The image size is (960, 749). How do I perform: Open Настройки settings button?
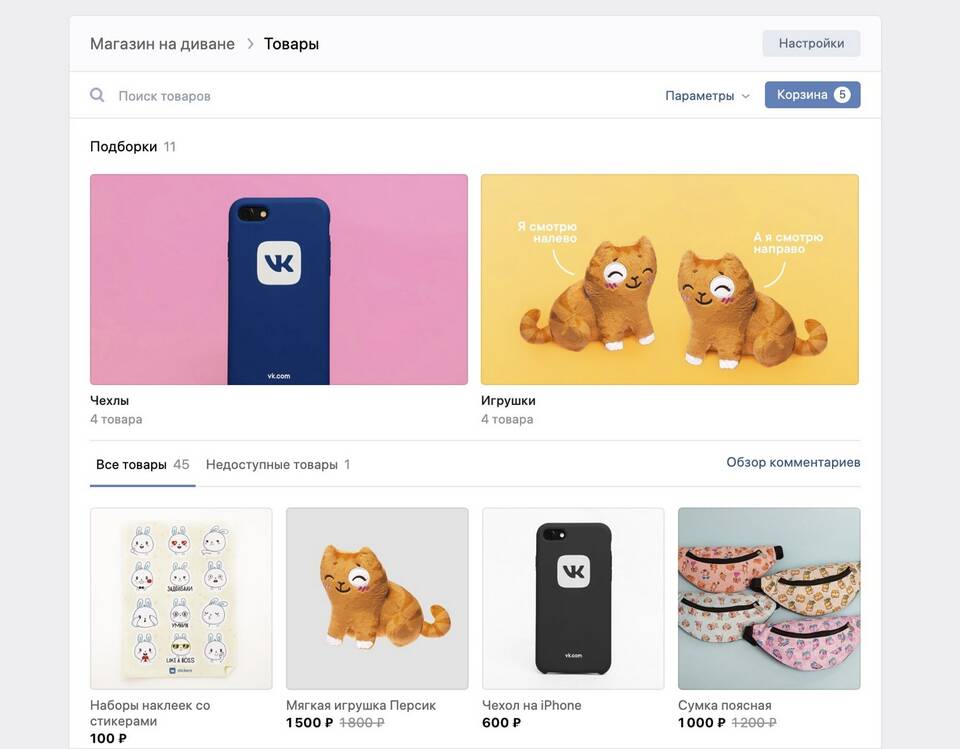pos(811,43)
